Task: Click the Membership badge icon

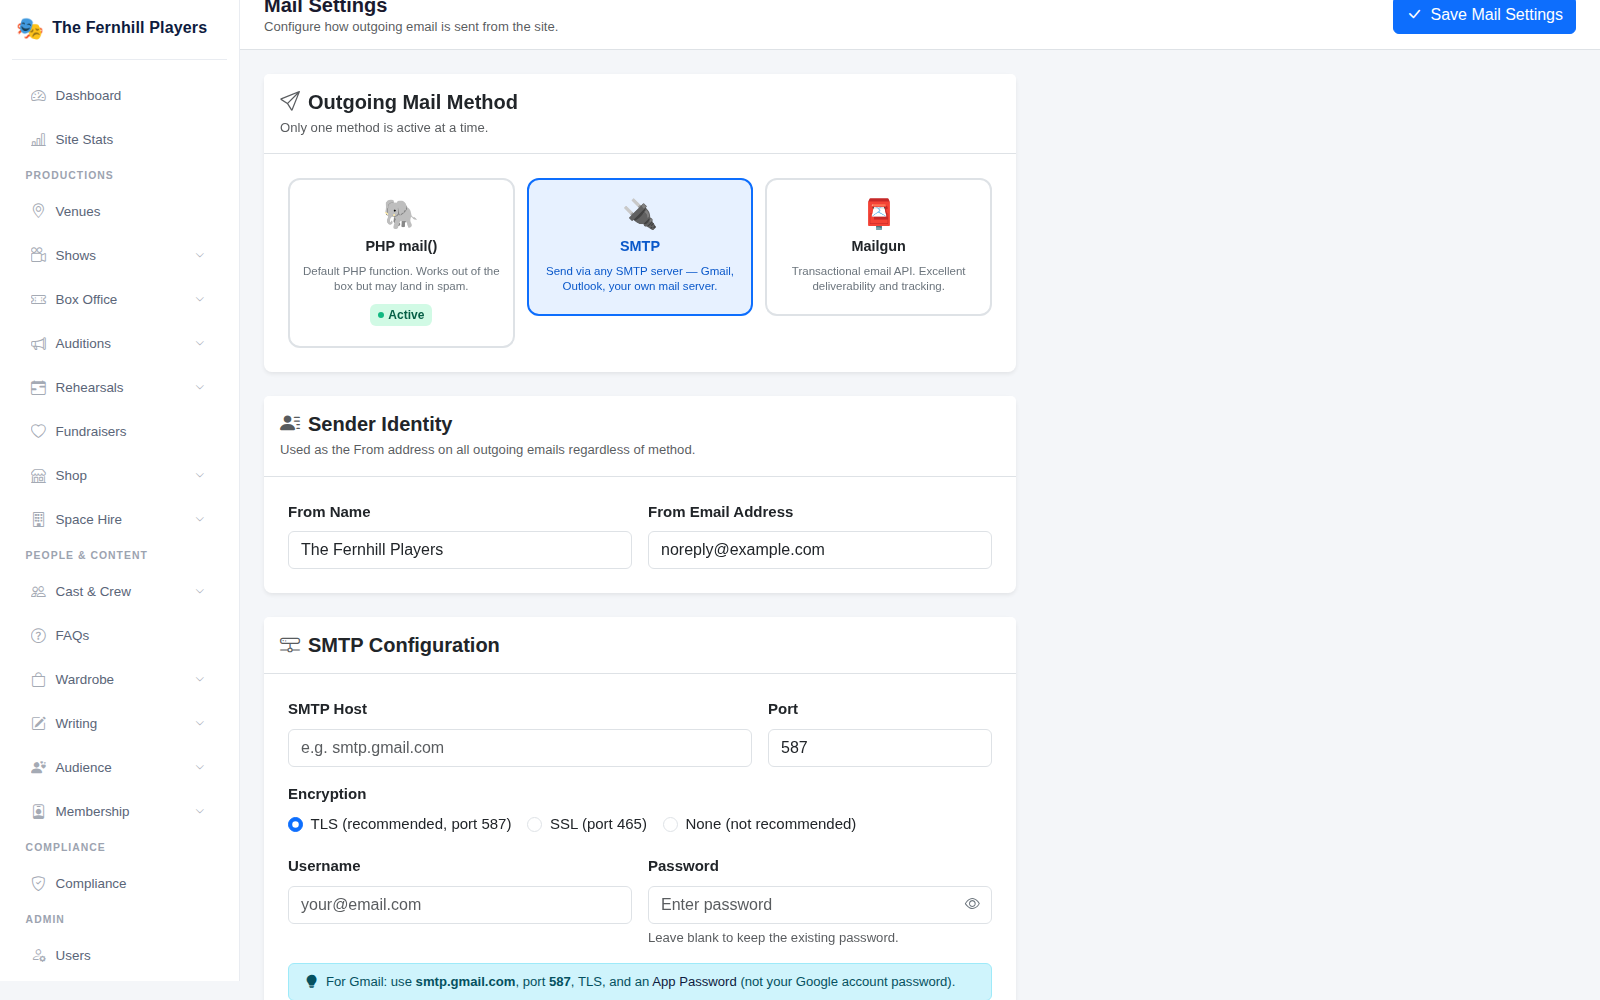Action: click(x=39, y=812)
